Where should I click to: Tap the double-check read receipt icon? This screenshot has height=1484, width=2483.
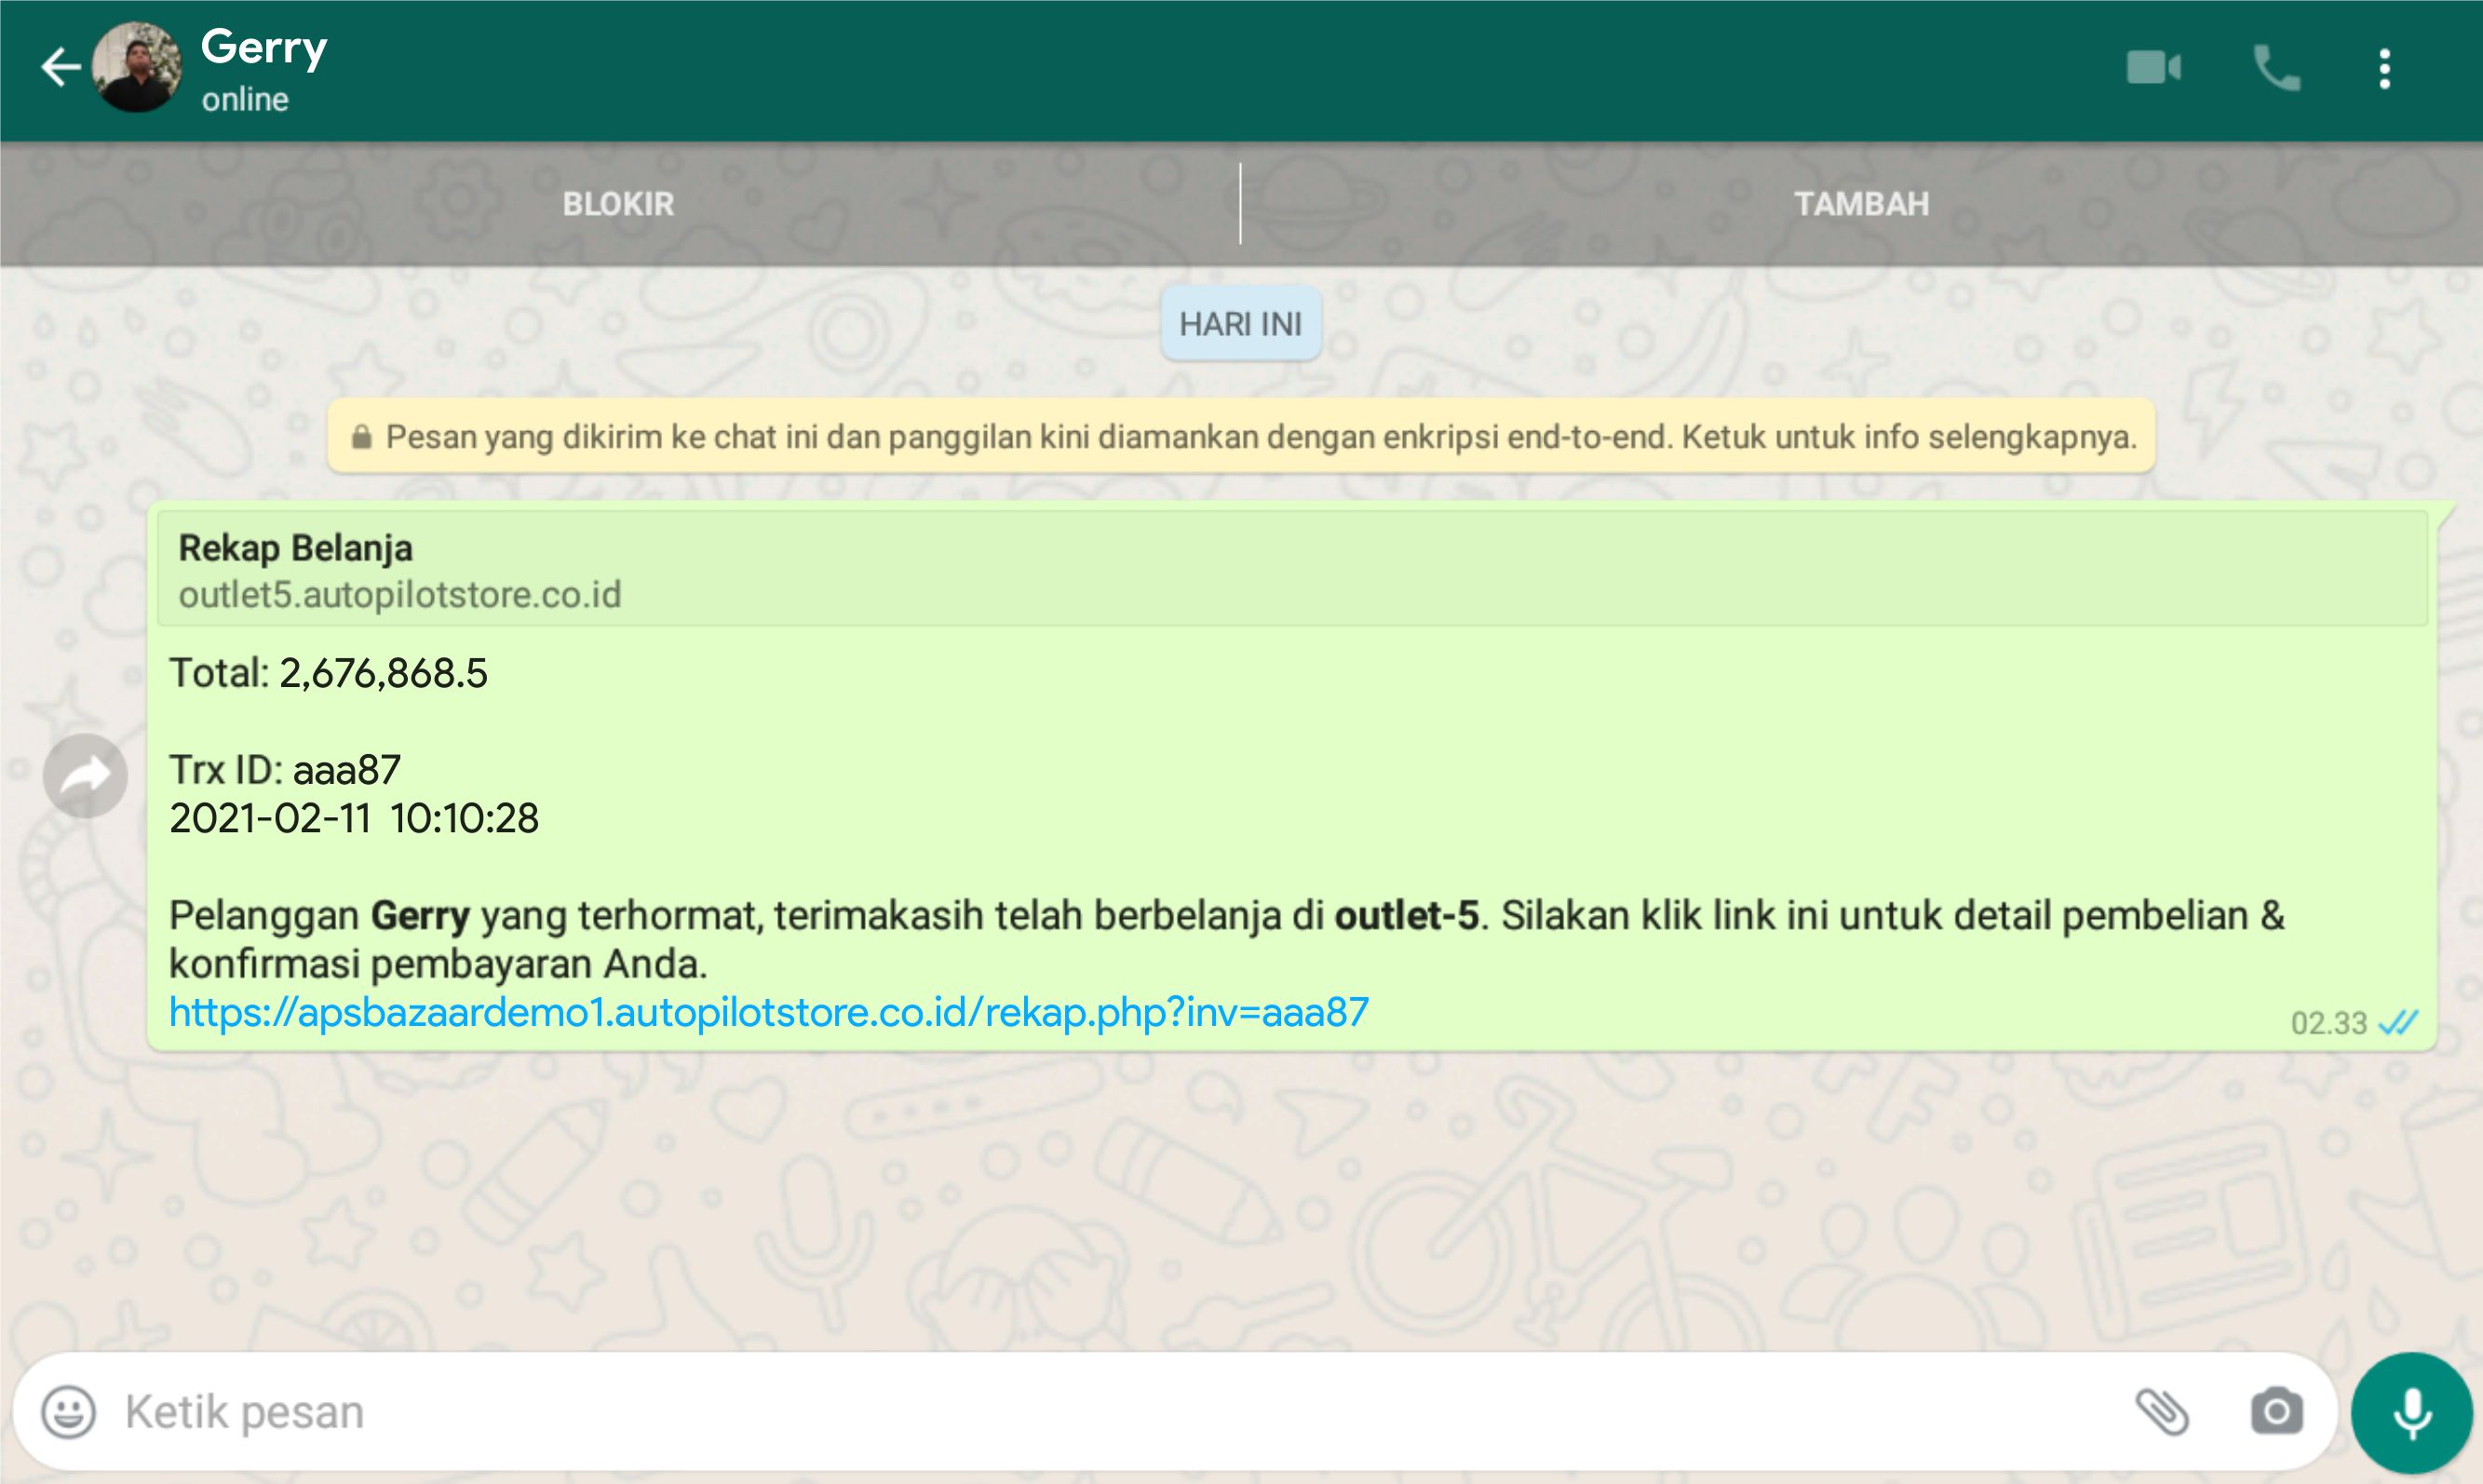pyautogui.click(x=2398, y=1023)
